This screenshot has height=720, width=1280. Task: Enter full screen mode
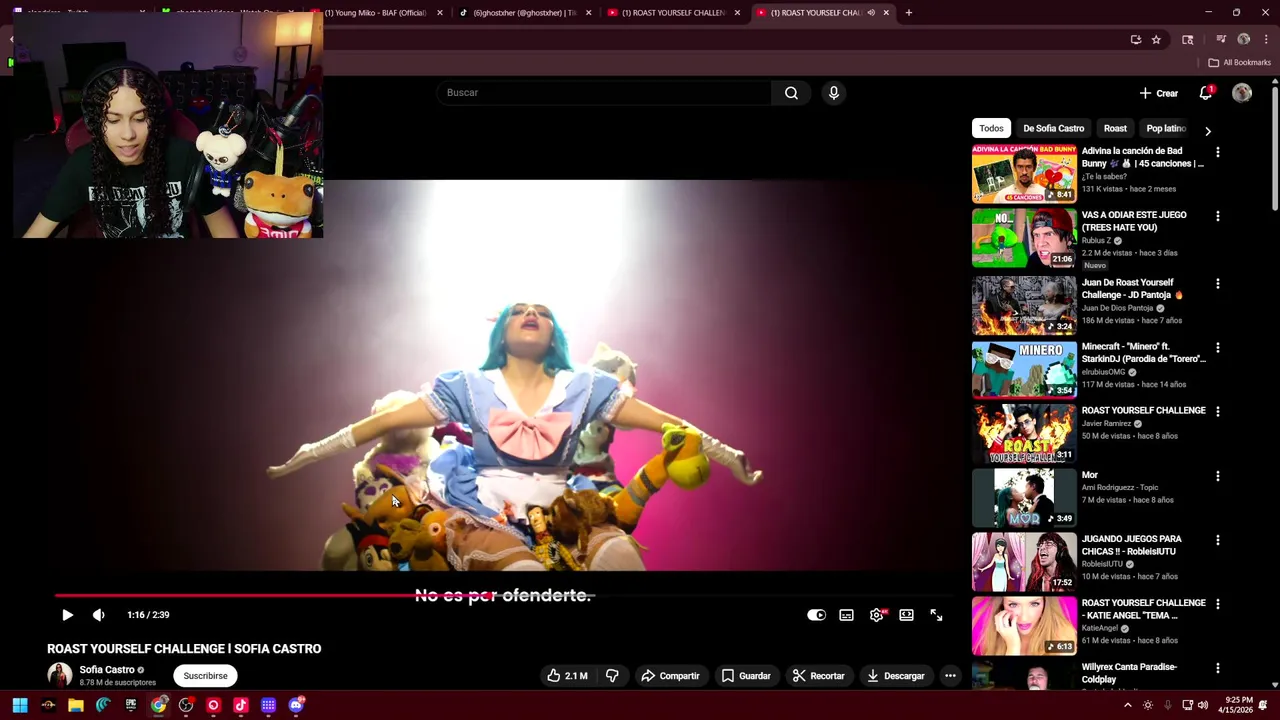click(x=936, y=615)
